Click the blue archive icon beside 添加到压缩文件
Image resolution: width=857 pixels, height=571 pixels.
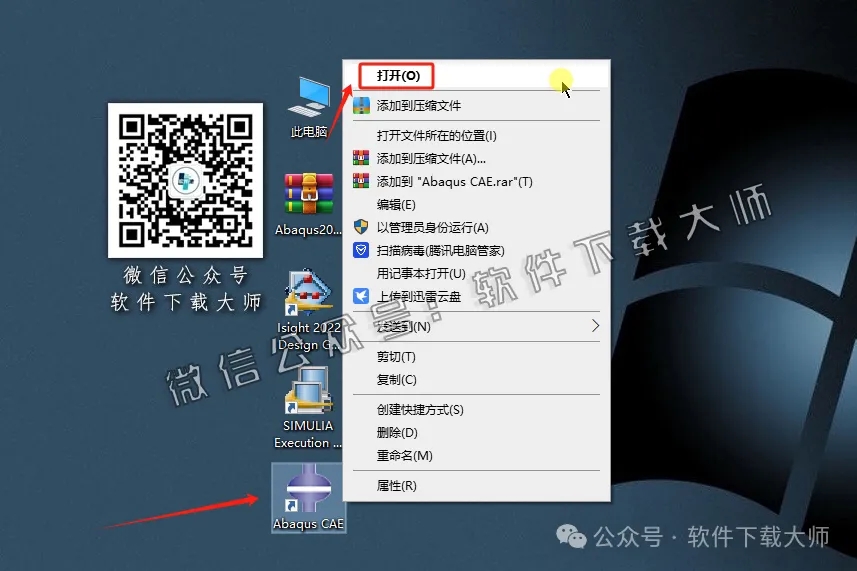(x=361, y=105)
